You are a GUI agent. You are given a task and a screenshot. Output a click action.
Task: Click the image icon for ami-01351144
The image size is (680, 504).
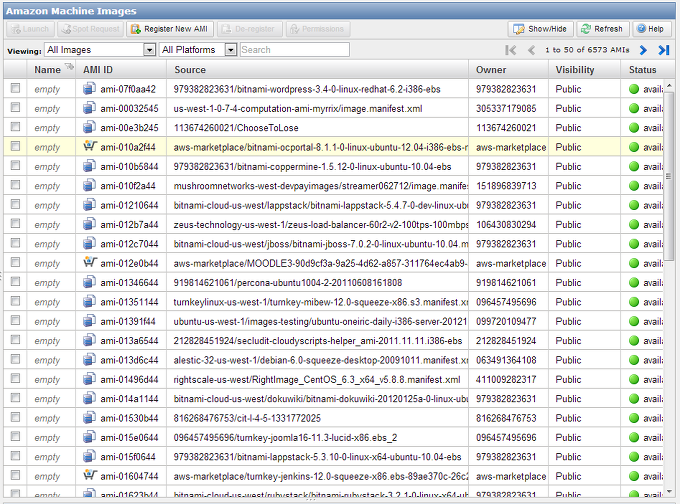tap(89, 301)
